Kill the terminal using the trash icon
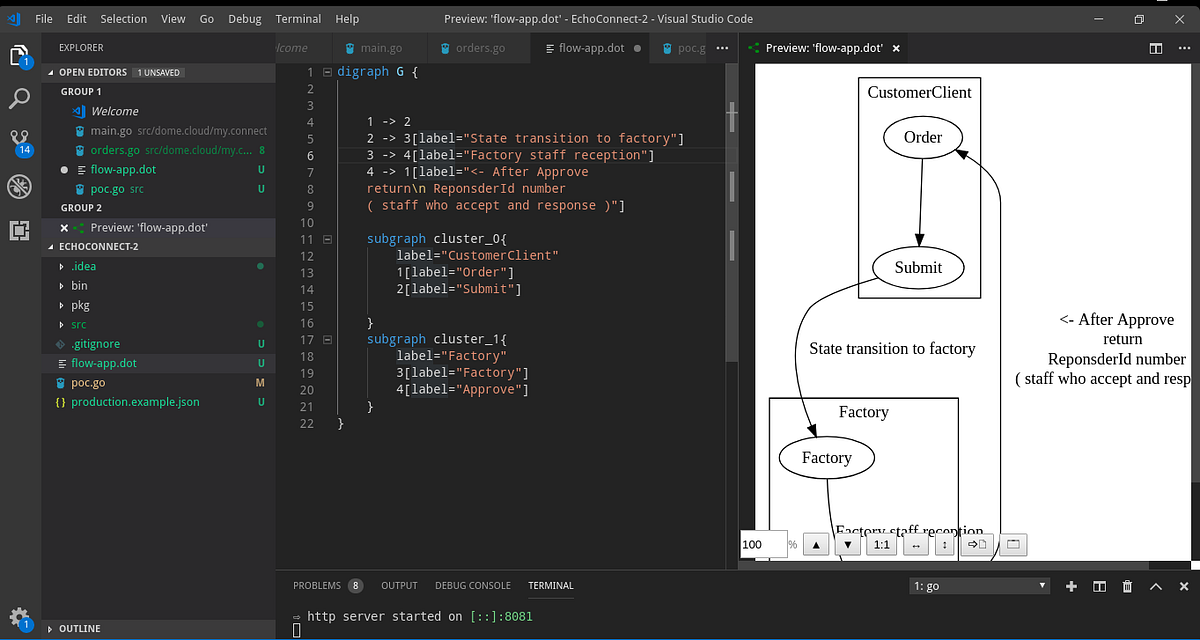 point(1127,586)
